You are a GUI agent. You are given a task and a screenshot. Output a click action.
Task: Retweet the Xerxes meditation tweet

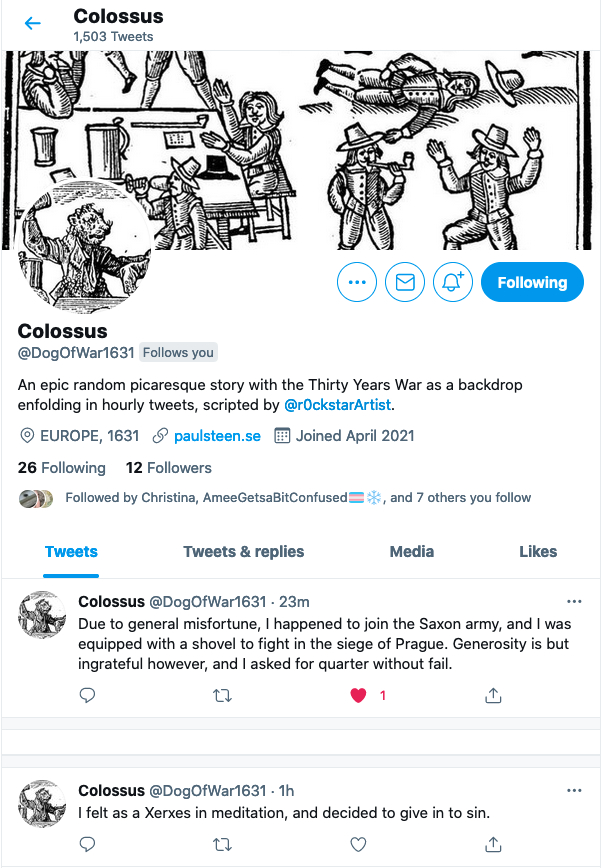(223, 844)
